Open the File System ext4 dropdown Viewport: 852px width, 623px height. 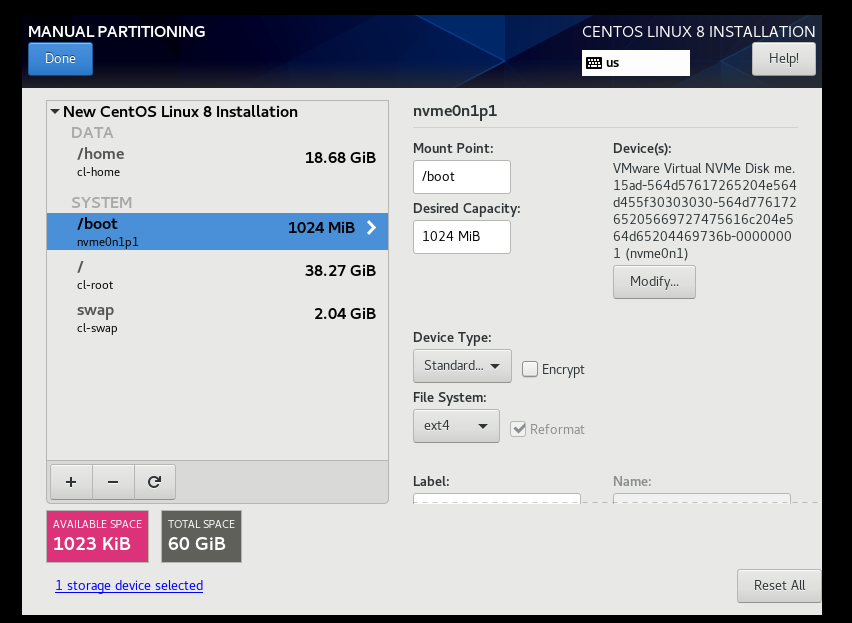[x=456, y=426]
